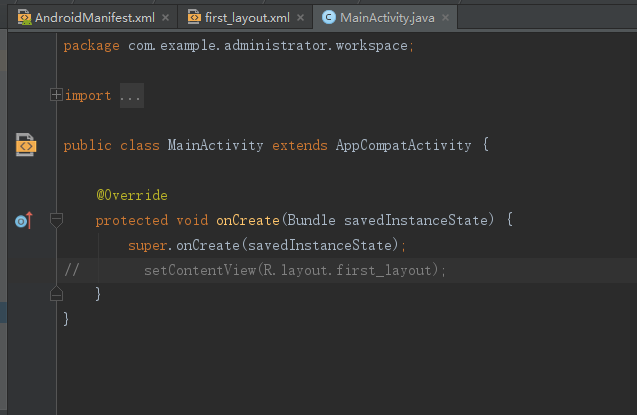Expand the folded import ellipsis placeholder
637x415 pixels.
point(132,95)
